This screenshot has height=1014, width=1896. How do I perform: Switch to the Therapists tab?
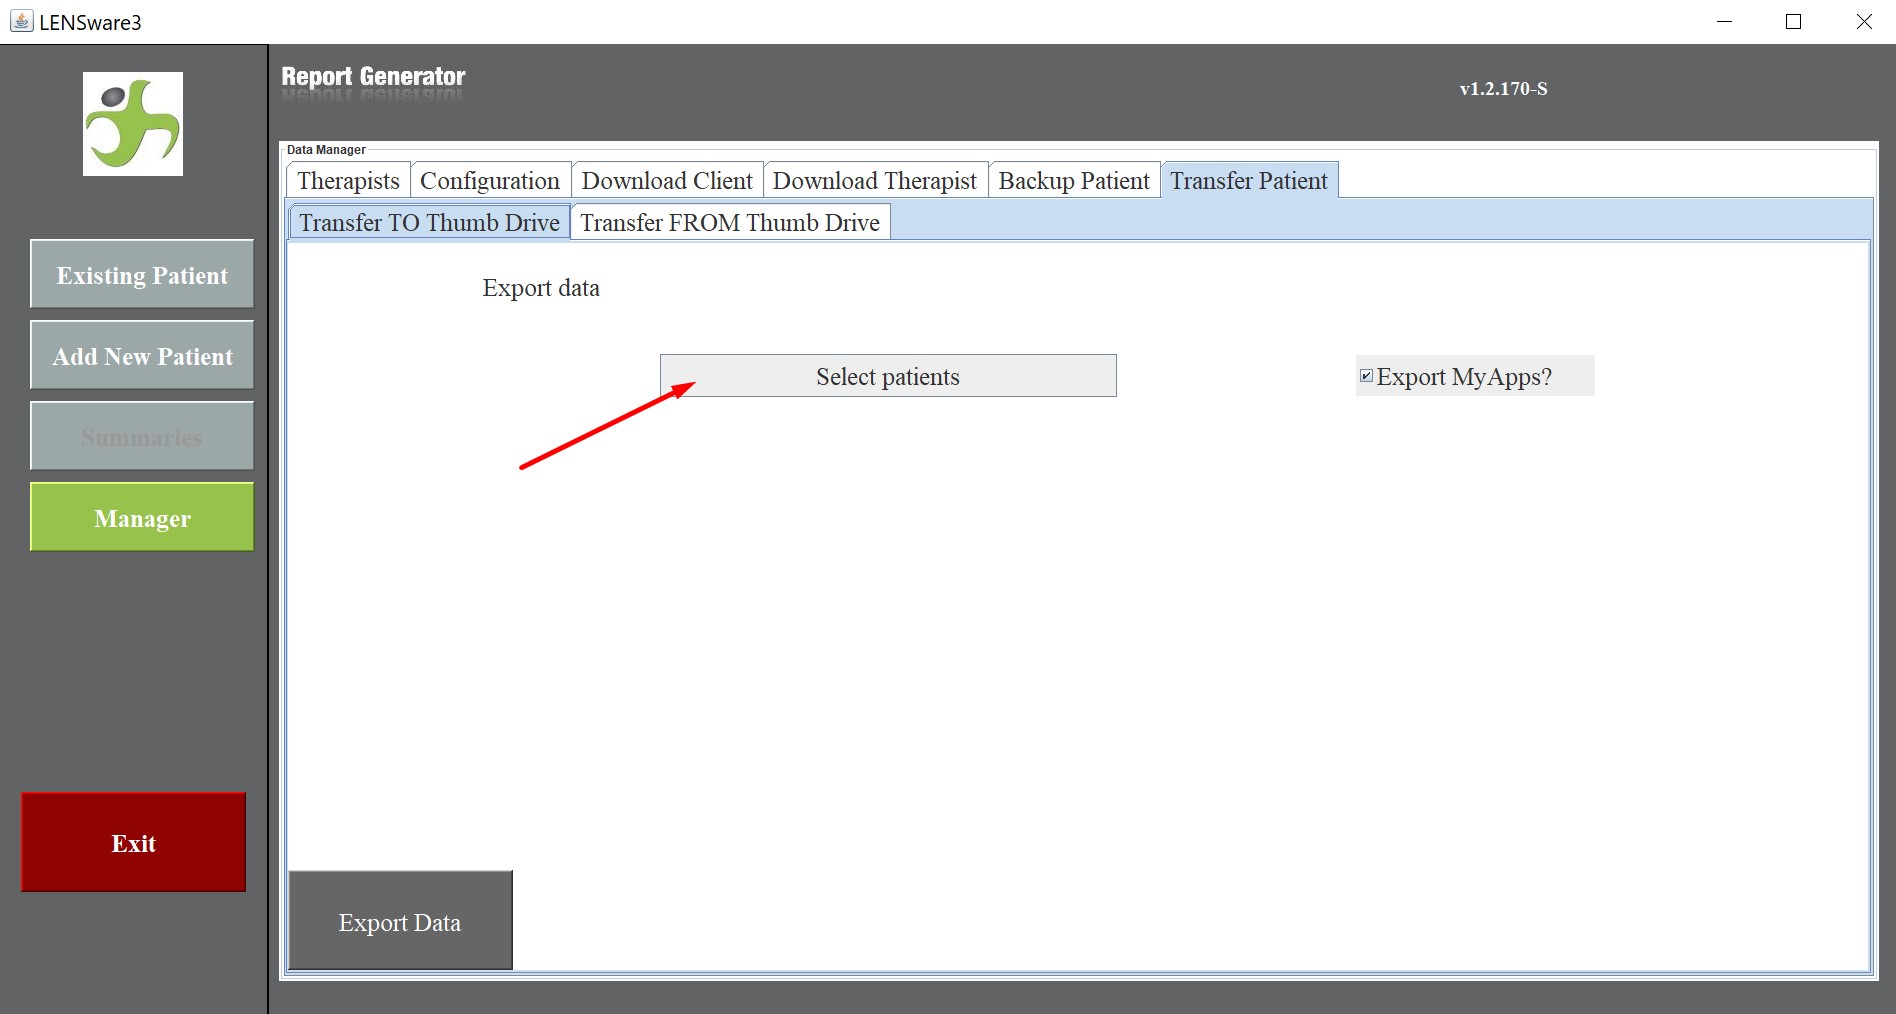tap(348, 180)
